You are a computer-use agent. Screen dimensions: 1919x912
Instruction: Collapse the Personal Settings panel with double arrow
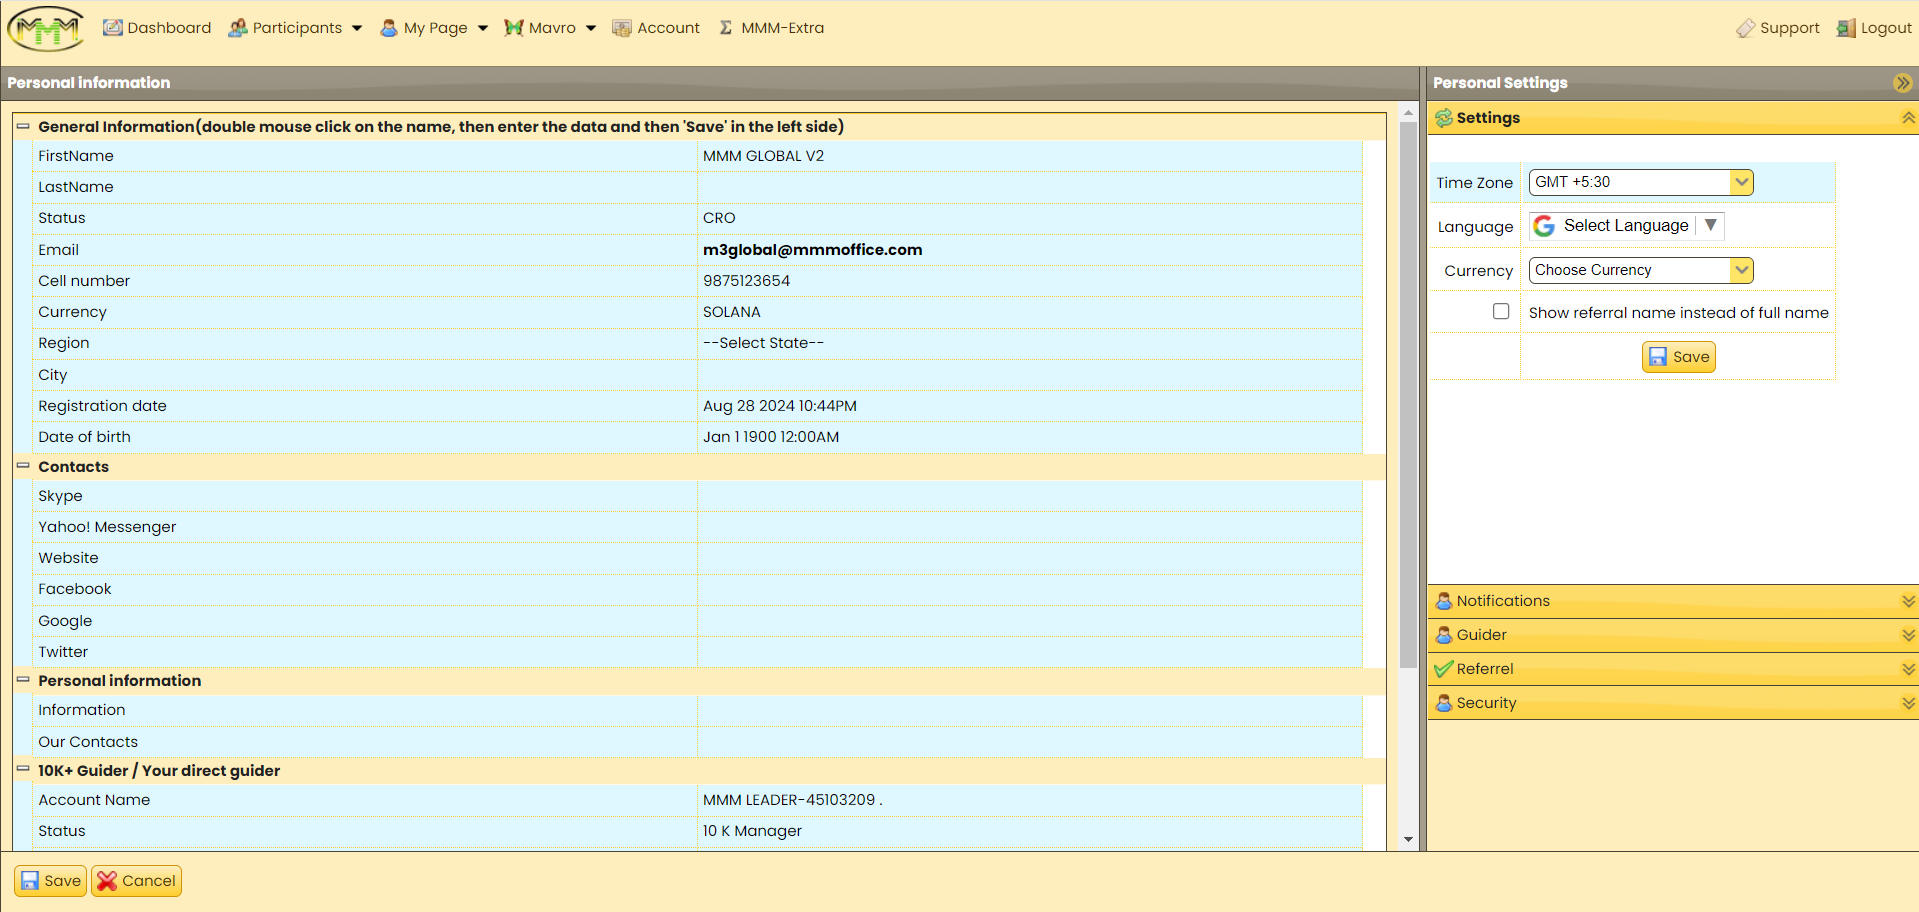1903,83
